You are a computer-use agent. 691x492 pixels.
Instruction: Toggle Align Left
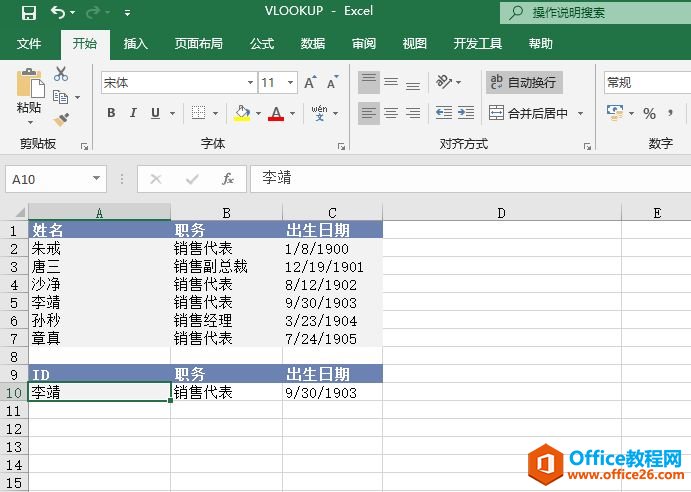point(369,113)
